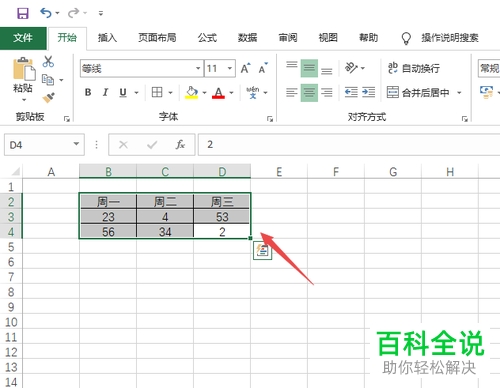Click the increase indent icon
The width and height of the screenshot is (500, 388).
click(x=369, y=92)
